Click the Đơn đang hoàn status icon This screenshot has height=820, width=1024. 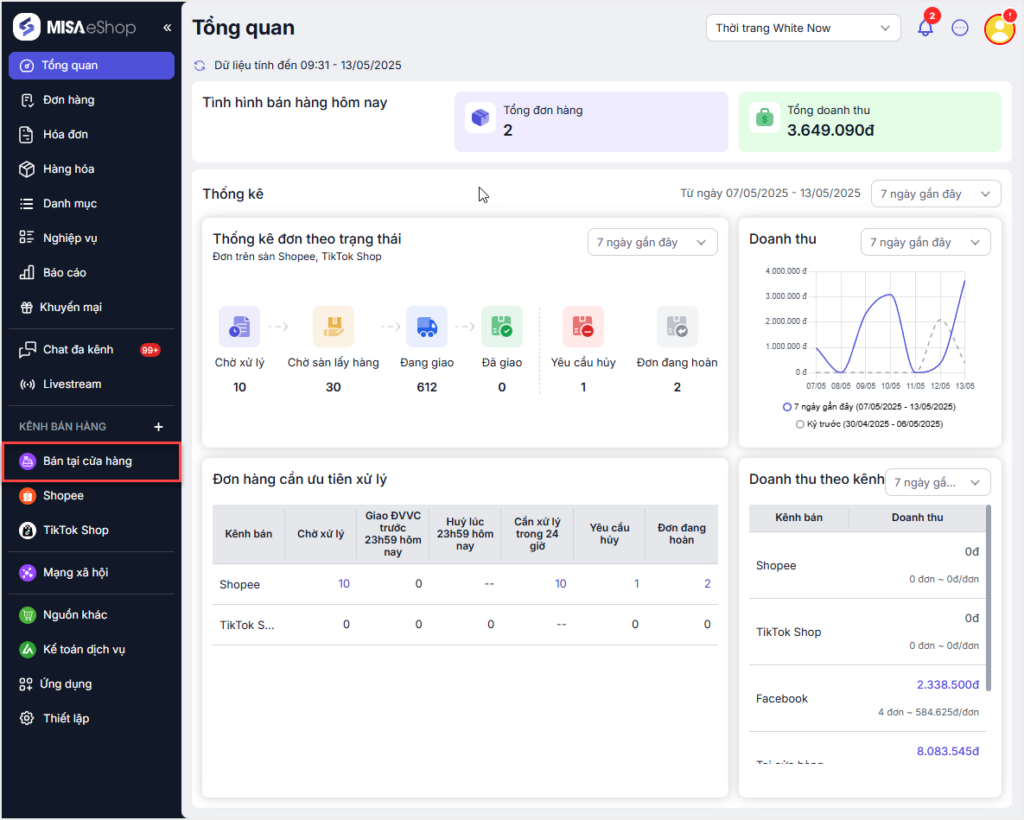click(x=677, y=327)
